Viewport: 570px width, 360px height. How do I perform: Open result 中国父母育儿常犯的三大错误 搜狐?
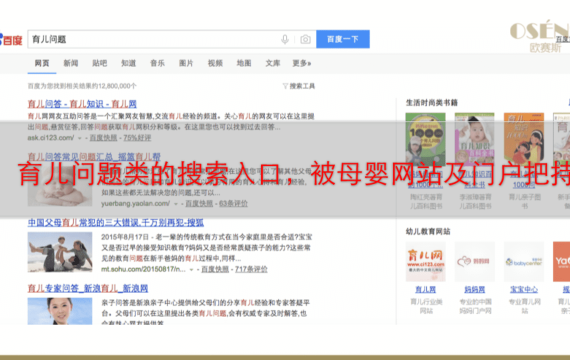tap(116, 223)
